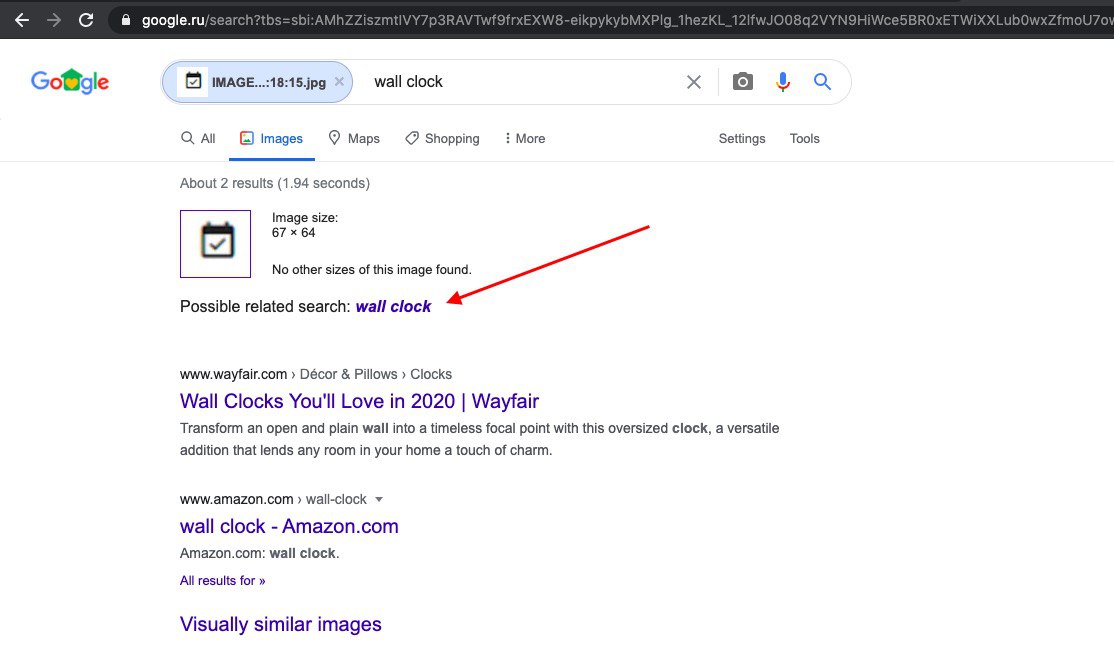The height and width of the screenshot is (653, 1114).
Task: Open Visually similar images heading link
Action: click(x=281, y=625)
